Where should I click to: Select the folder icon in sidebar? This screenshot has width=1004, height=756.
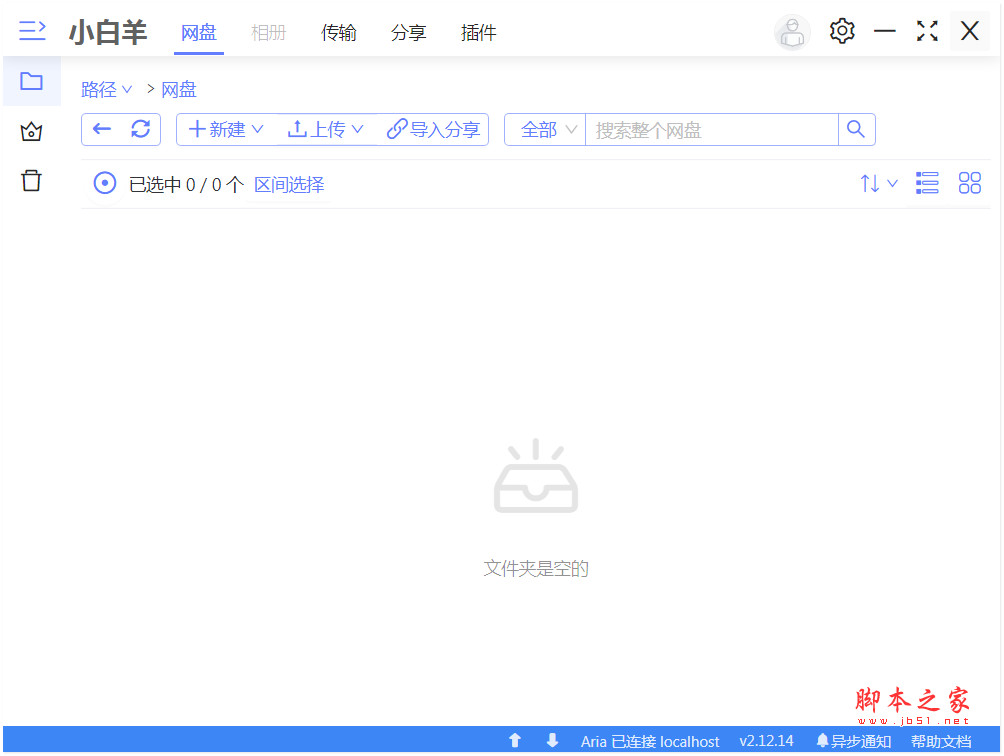tap(31, 81)
